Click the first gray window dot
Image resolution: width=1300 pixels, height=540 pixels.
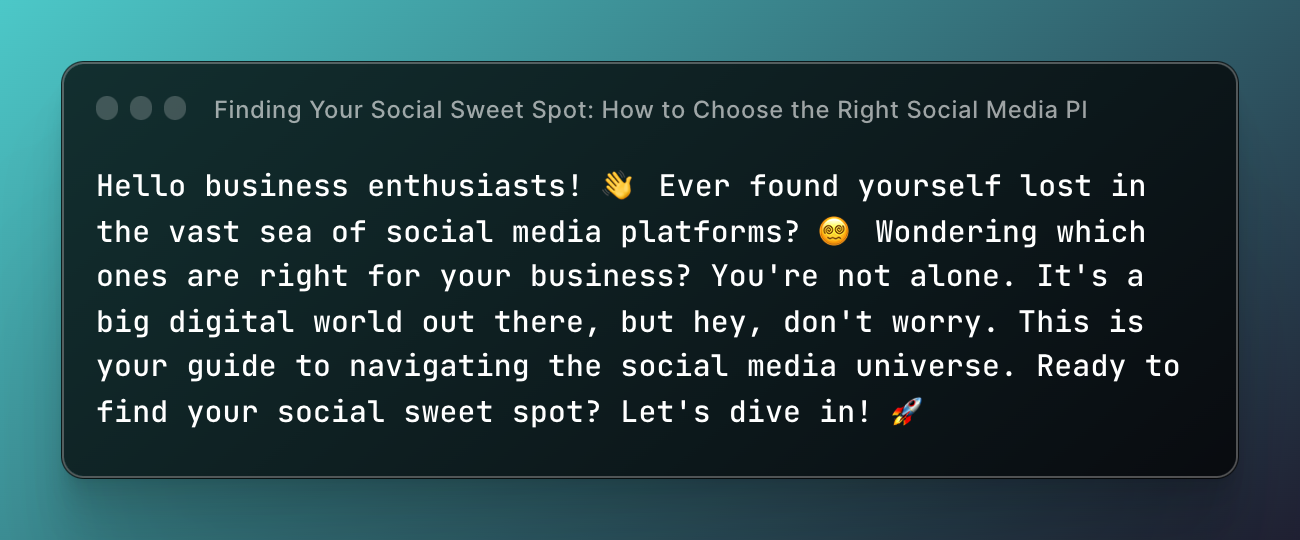coord(107,108)
